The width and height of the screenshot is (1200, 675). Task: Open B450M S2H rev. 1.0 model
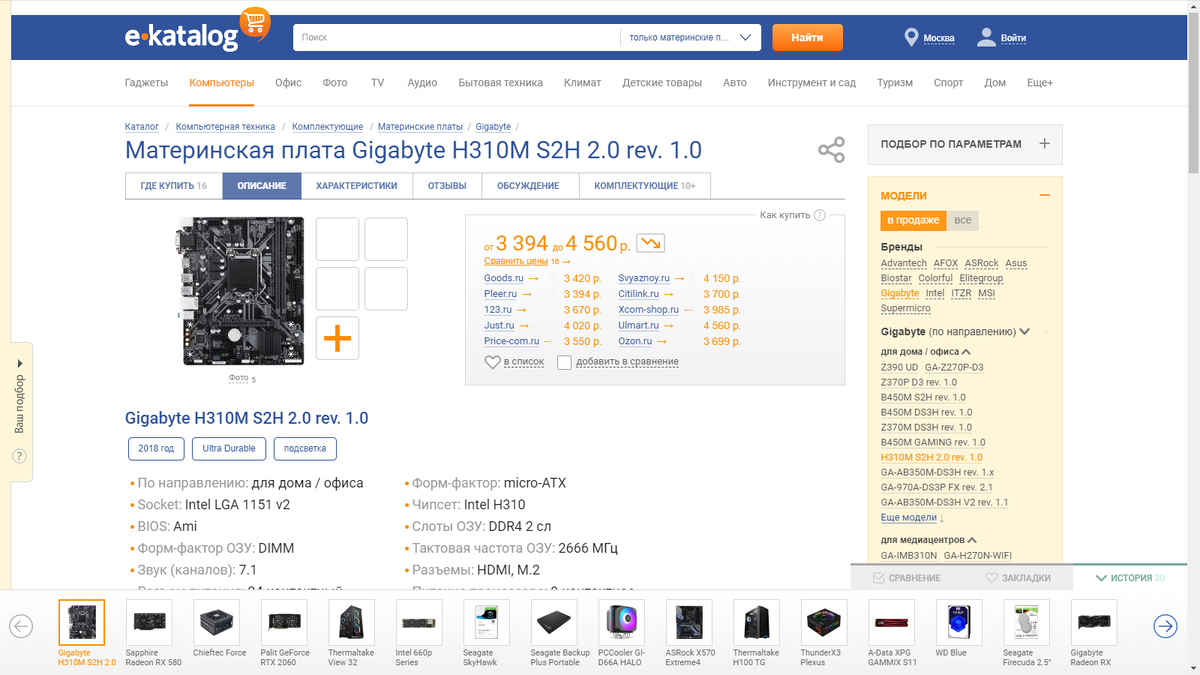pos(923,397)
